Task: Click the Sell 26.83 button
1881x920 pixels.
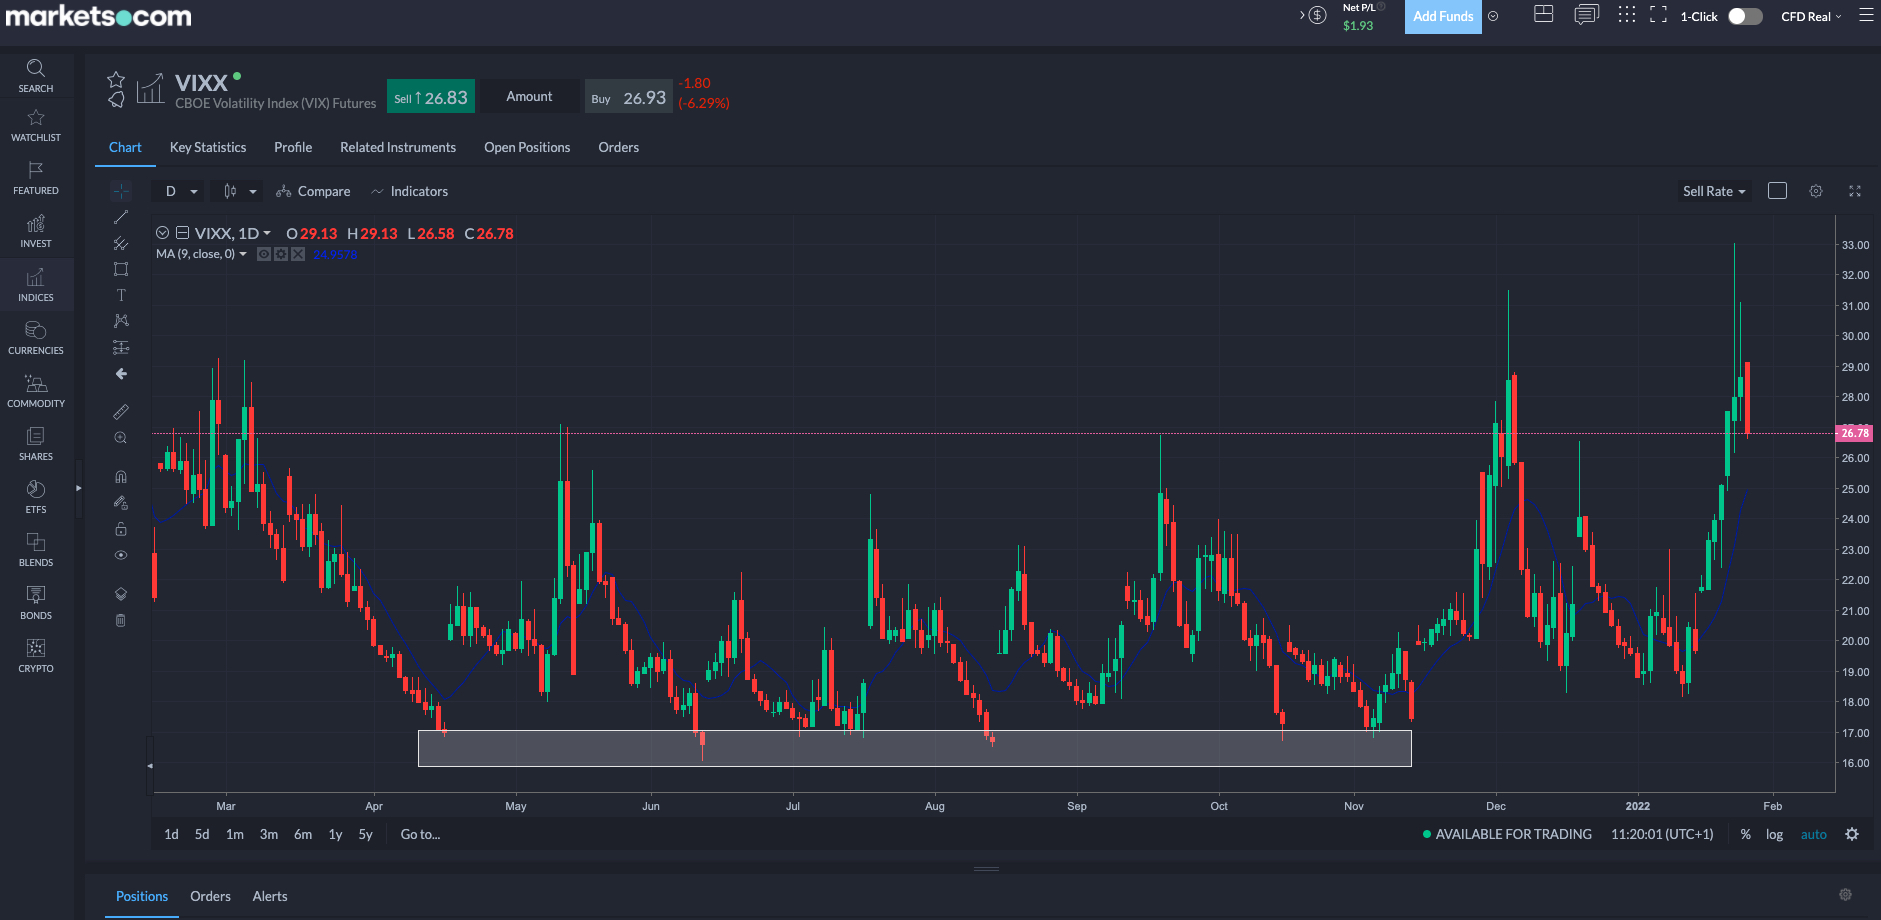Action: click(x=431, y=97)
